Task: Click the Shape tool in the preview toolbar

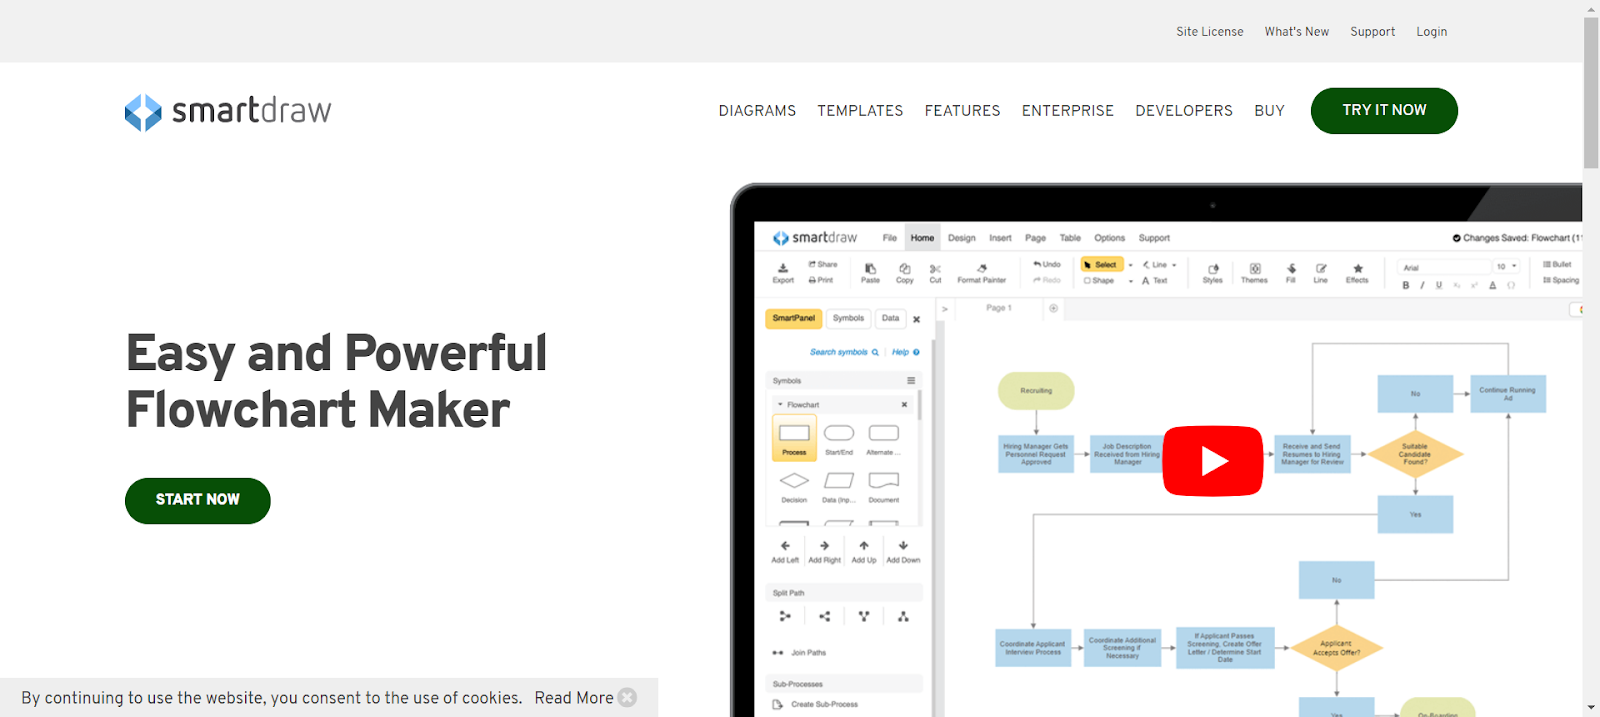Action: 1099,281
